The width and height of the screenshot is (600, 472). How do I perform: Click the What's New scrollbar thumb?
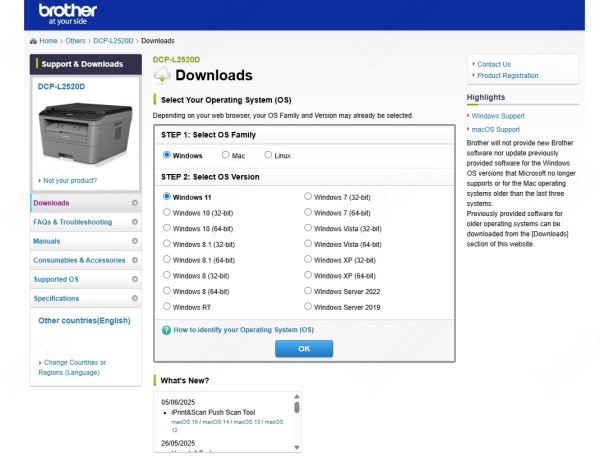click(x=297, y=407)
